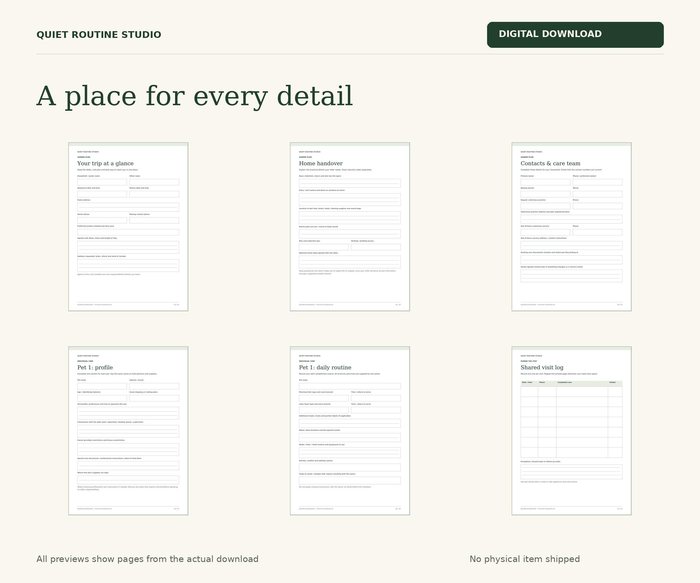
Task: Click the note 'All previews show pages from the actual download'
Action: coord(147,559)
